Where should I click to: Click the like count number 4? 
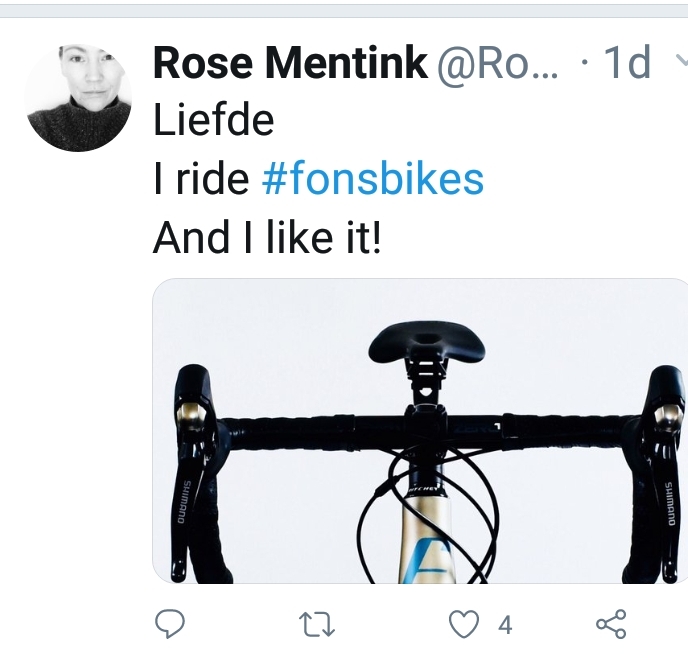[505, 626]
